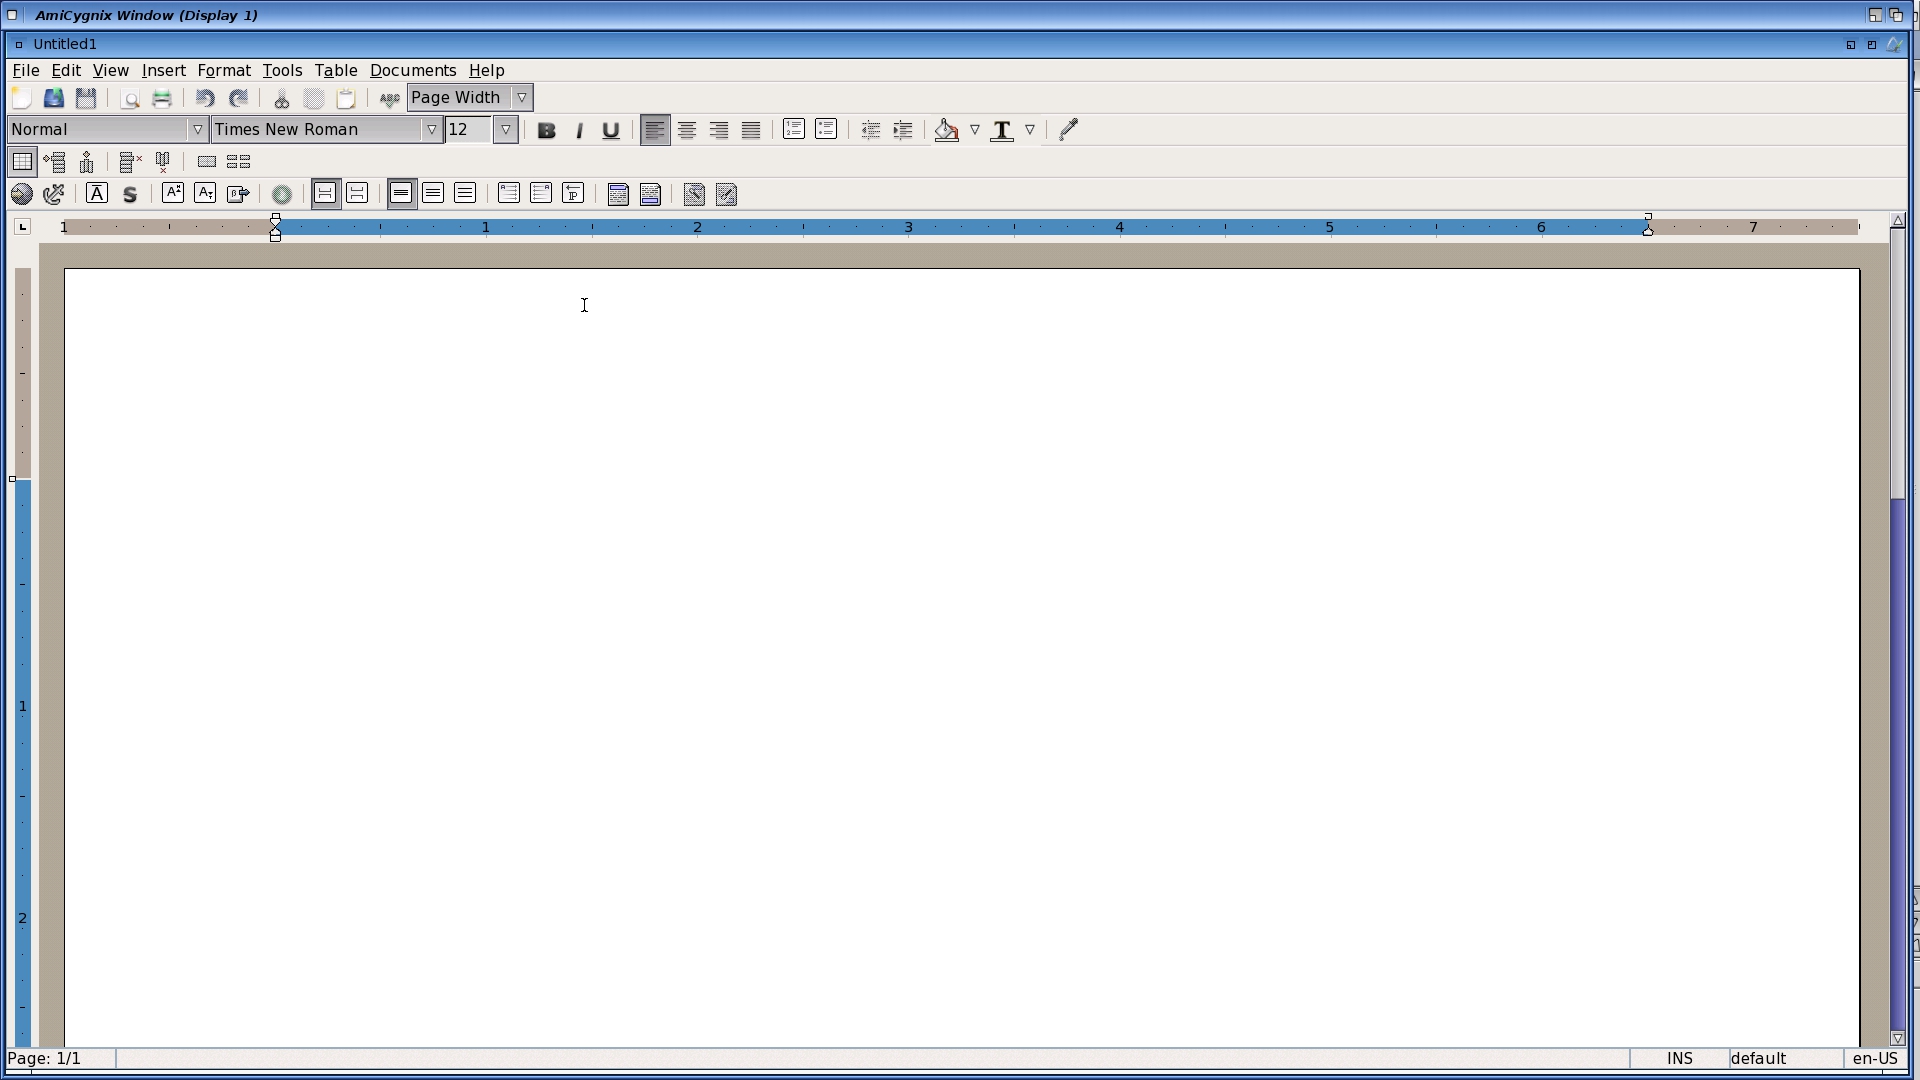The image size is (1920, 1080).
Task: Insert a table row after current row
Action: pos(55,162)
